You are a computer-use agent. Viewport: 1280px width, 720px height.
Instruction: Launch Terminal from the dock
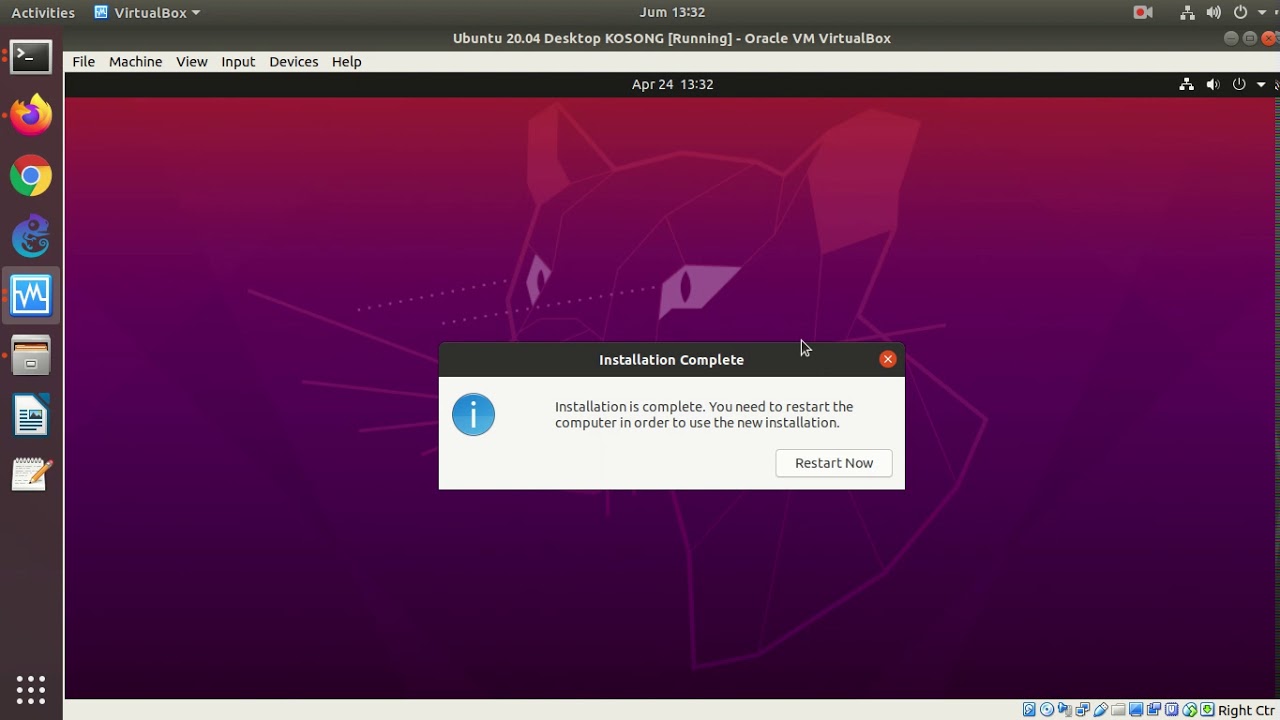[31, 57]
